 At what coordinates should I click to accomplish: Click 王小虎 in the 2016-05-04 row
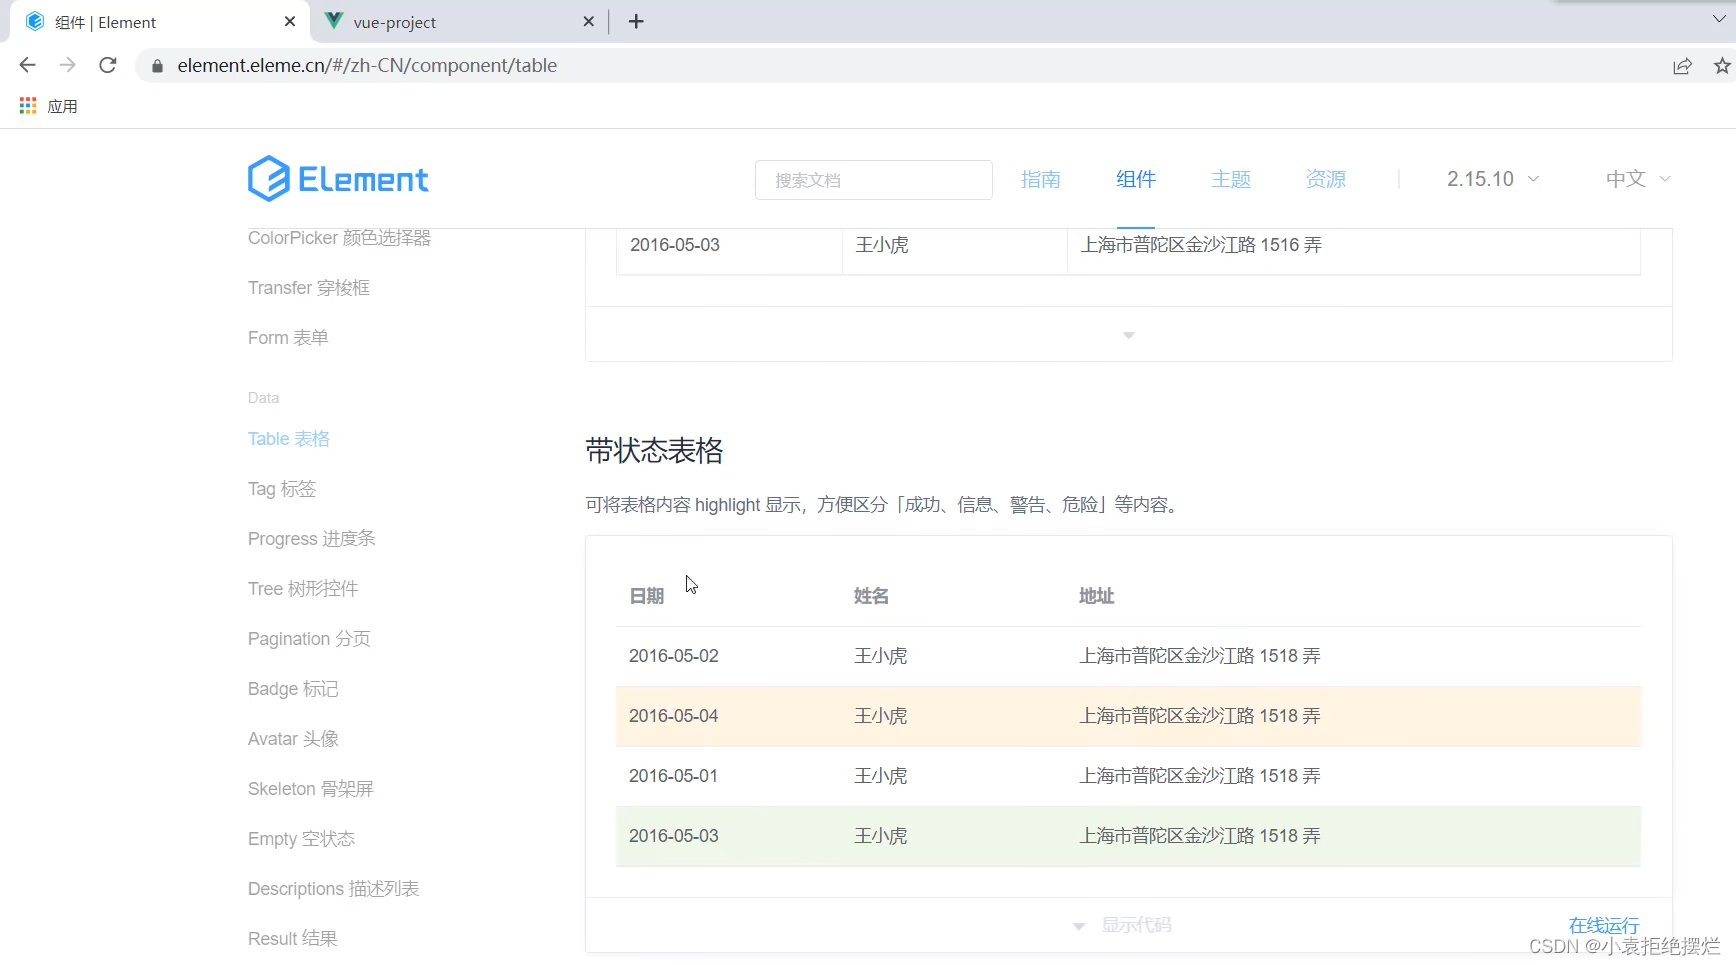(880, 716)
